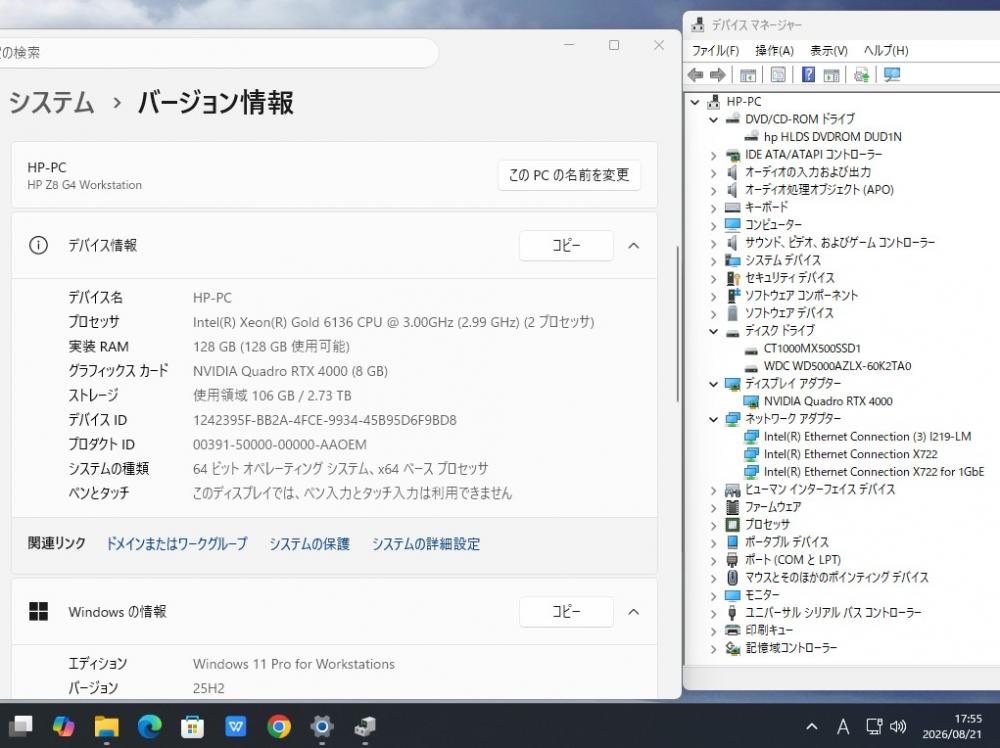Launch Google Chrome from the taskbar
The height and width of the screenshot is (748, 1000).
tap(279, 726)
